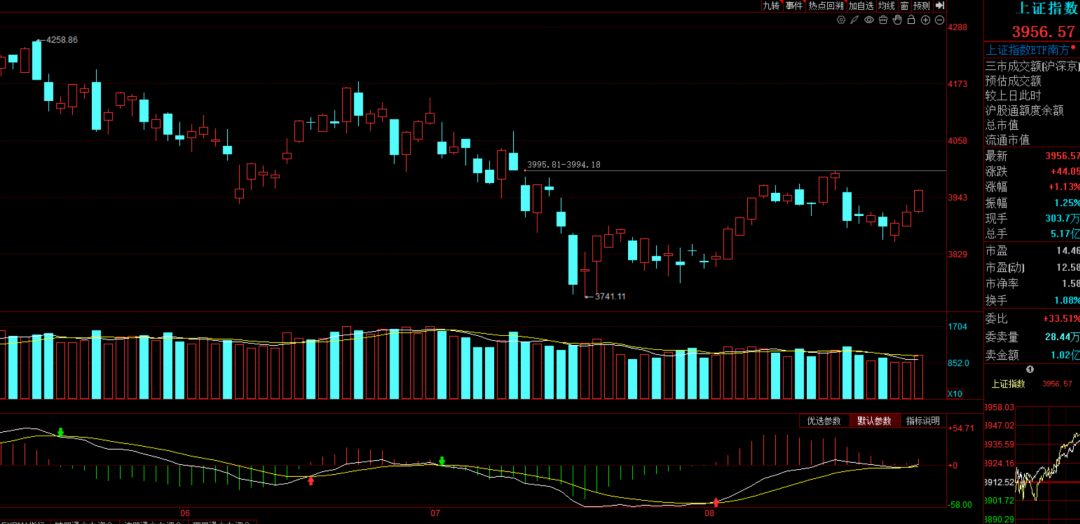Toggle the 均线 moving average button

pyautogui.click(x=886, y=6)
